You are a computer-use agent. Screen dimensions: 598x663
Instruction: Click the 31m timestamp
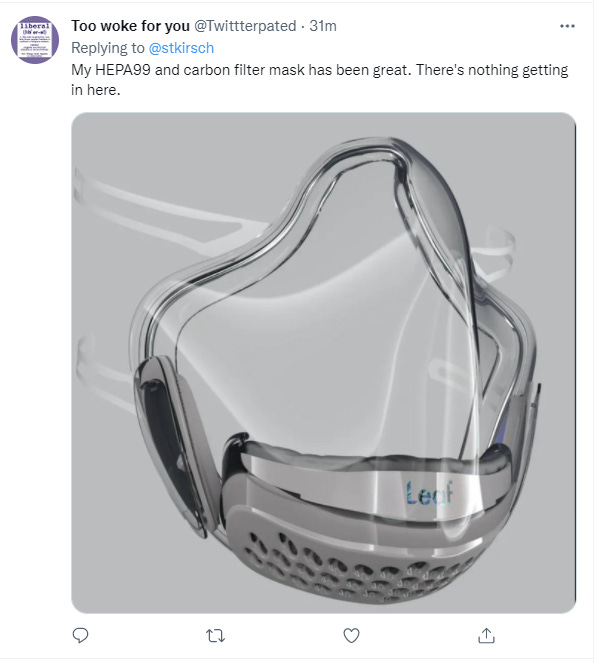pyautogui.click(x=323, y=26)
